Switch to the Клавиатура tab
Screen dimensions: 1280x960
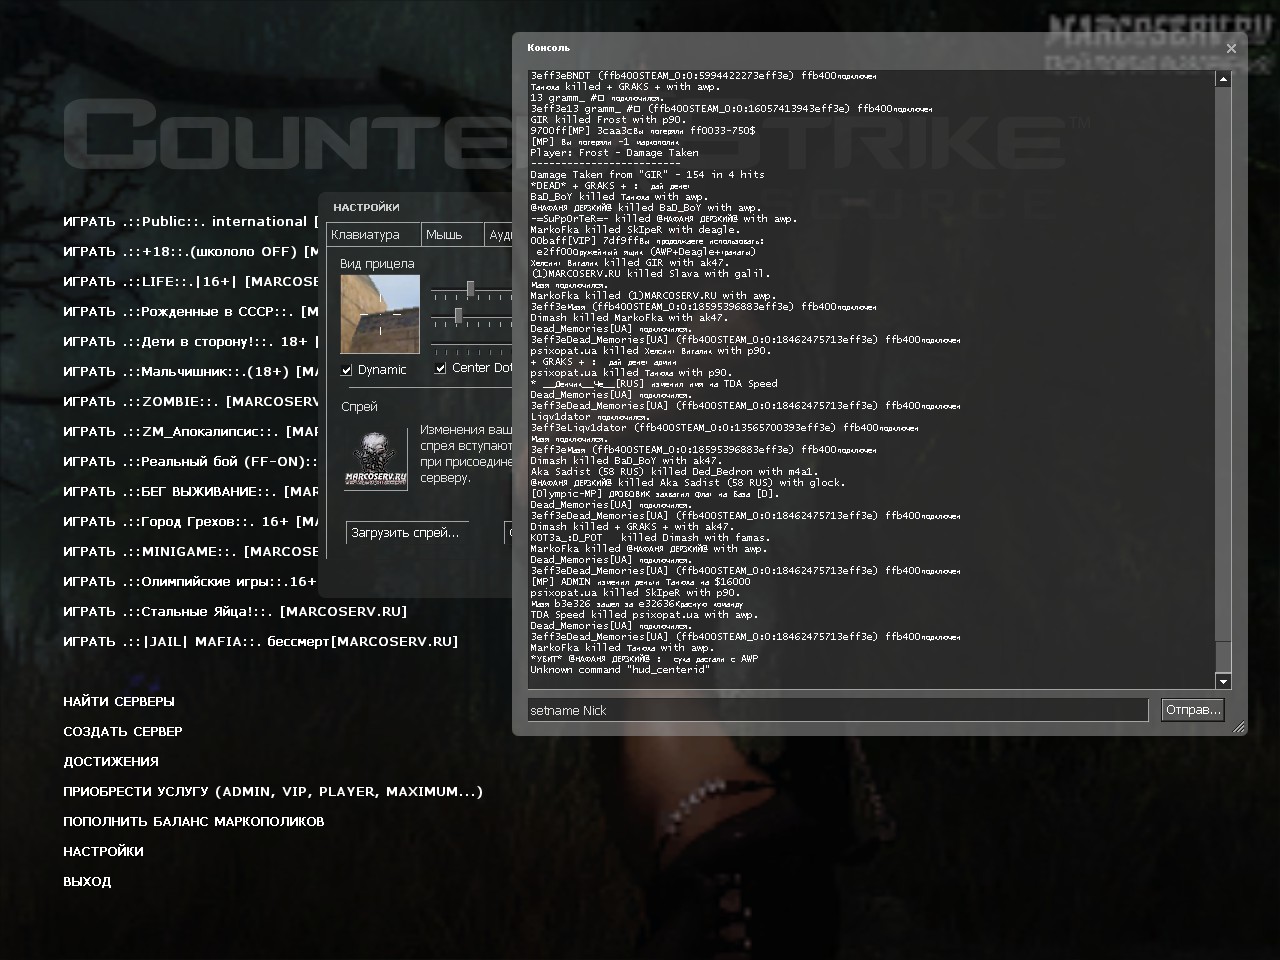(x=365, y=235)
